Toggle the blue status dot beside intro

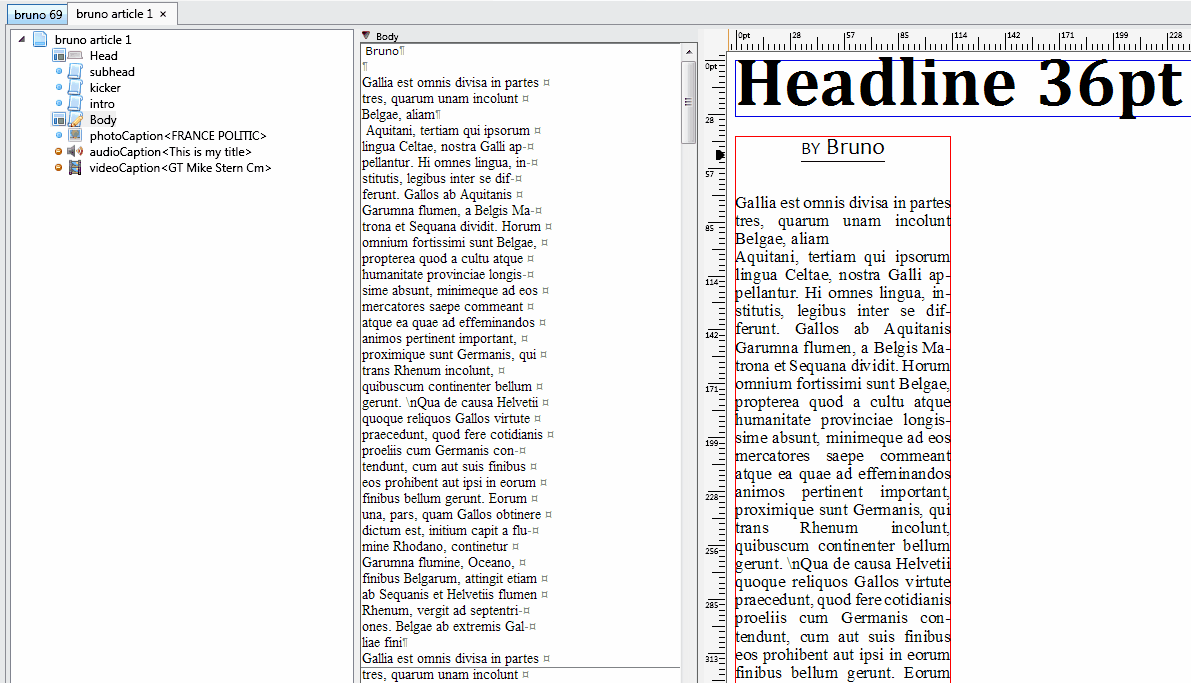click(x=58, y=103)
